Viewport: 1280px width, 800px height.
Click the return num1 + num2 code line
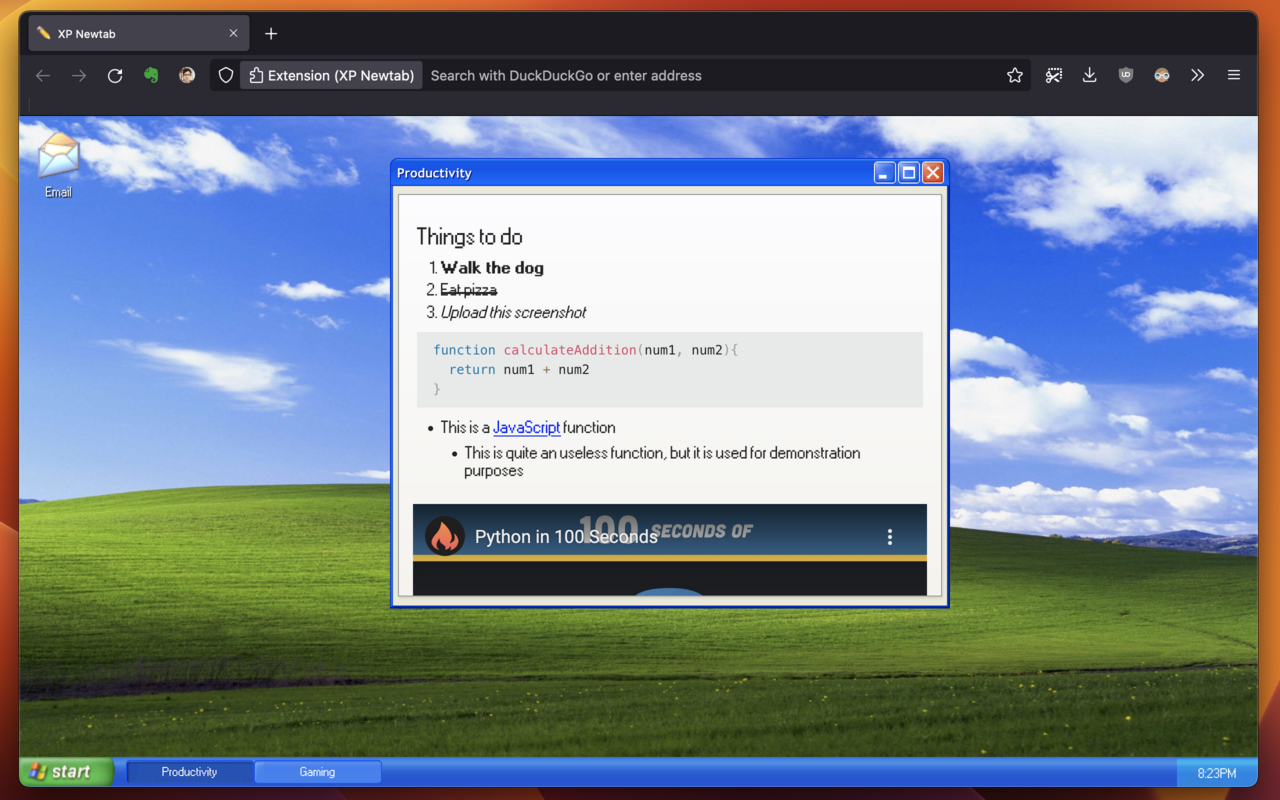pos(519,370)
